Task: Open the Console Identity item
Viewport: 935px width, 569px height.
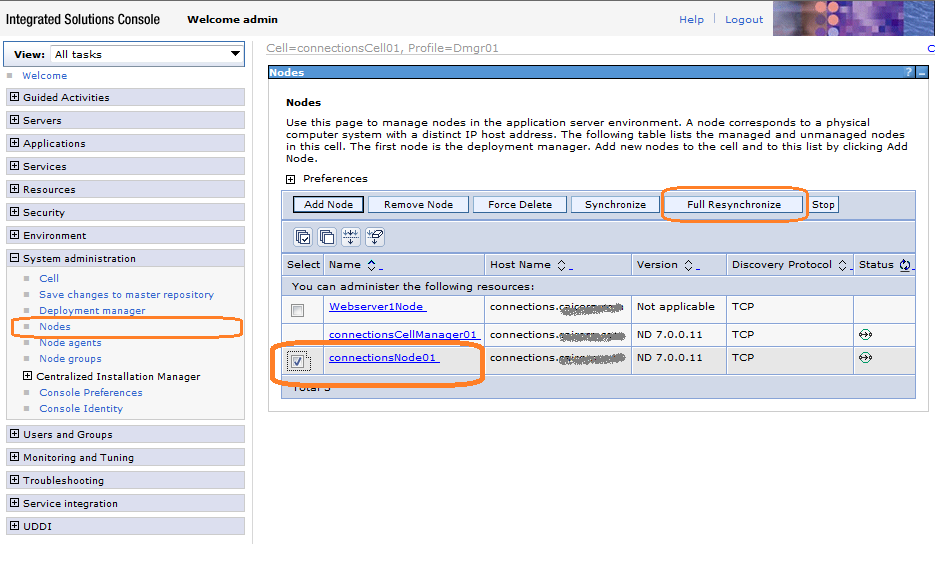Action: (x=81, y=409)
